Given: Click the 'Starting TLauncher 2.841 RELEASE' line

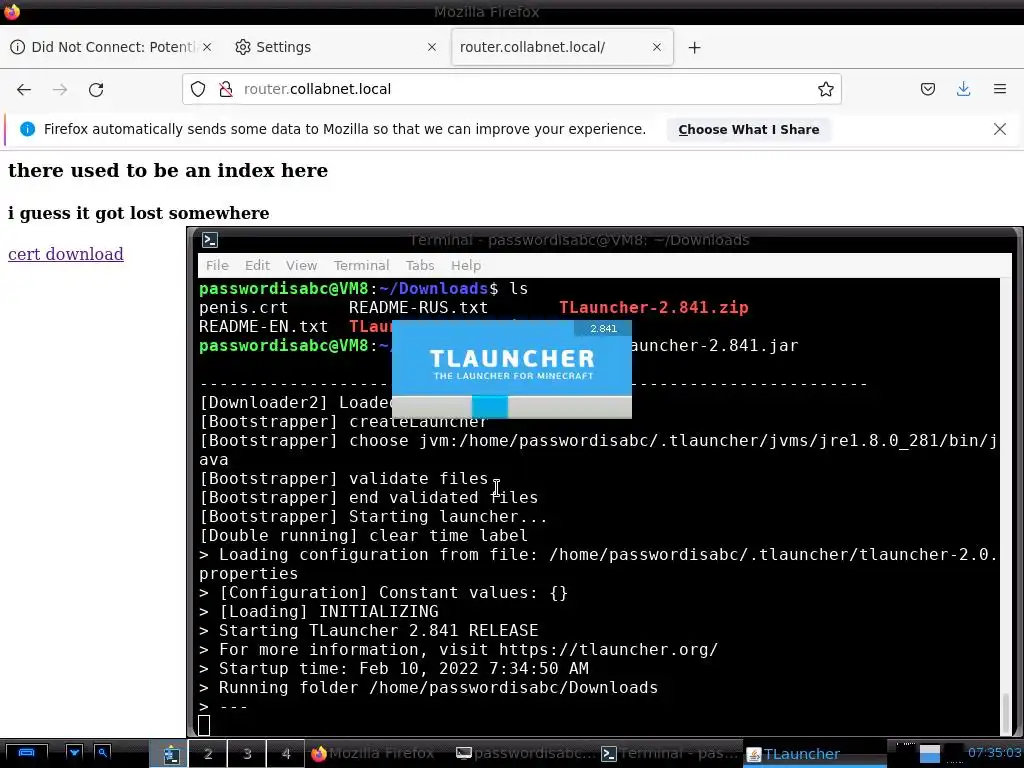Looking at the screenshot, I should click(x=378, y=631).
